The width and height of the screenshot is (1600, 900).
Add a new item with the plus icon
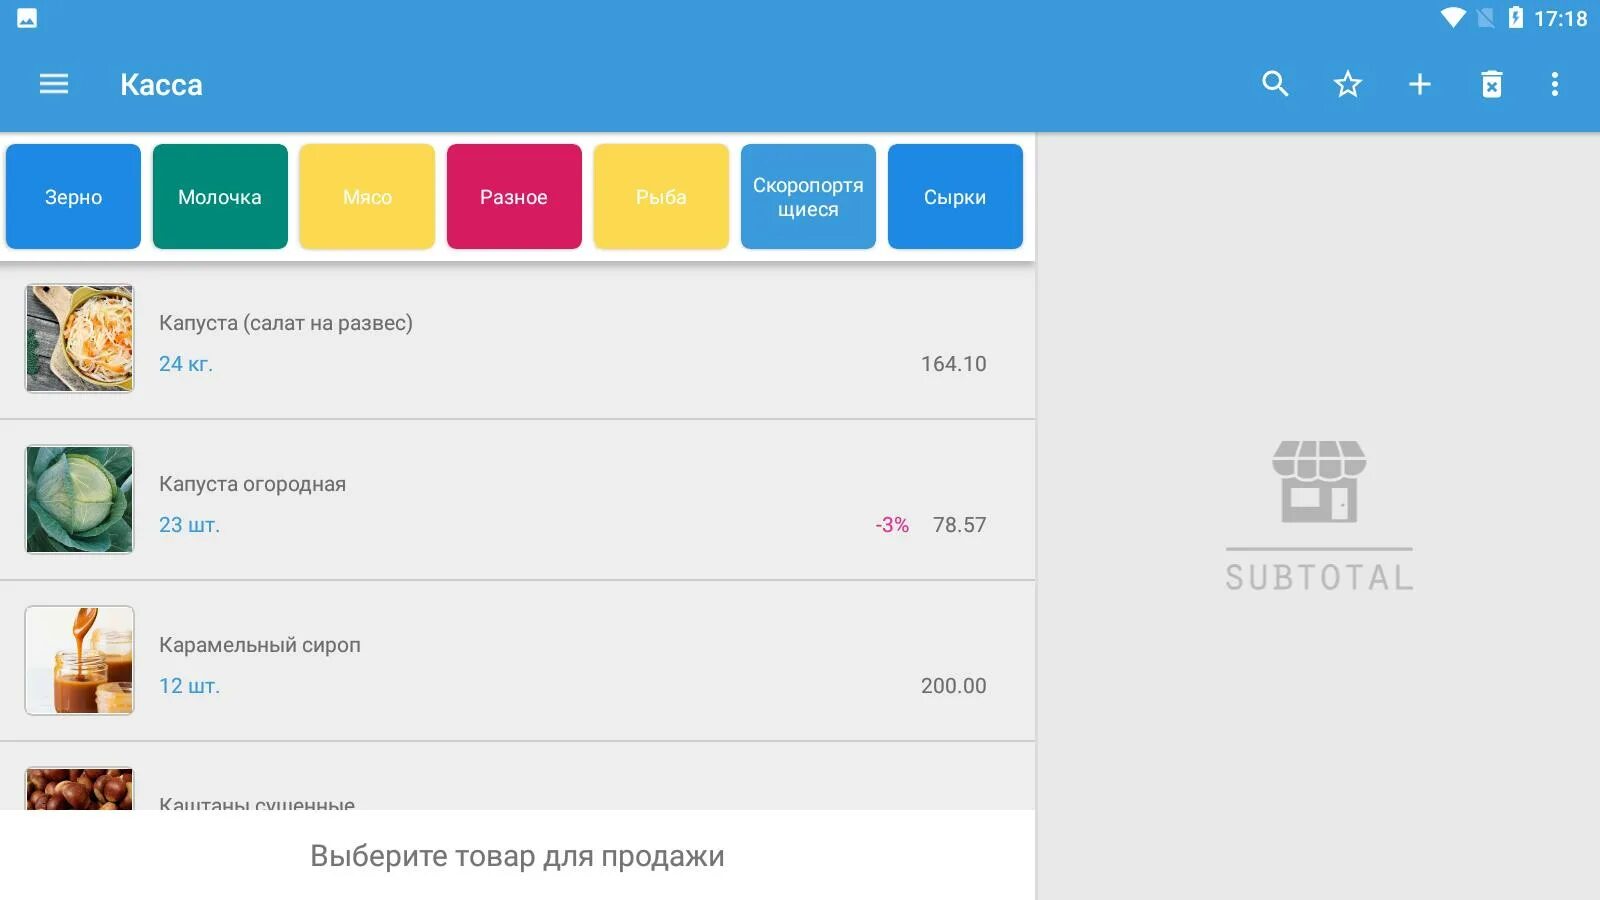tap(1419, 84)
